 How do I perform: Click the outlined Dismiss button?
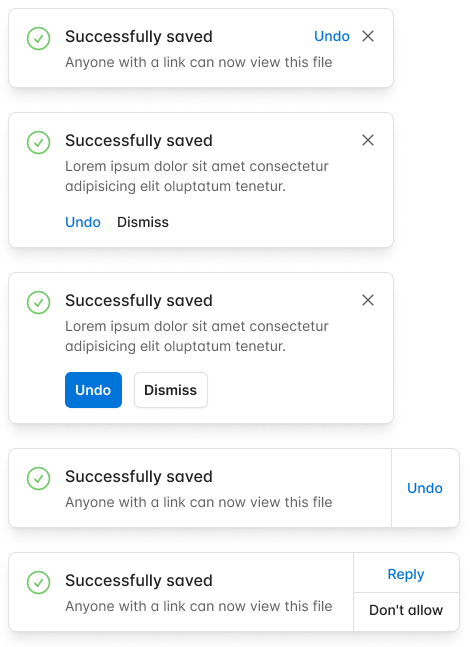(x=171, y=390)
